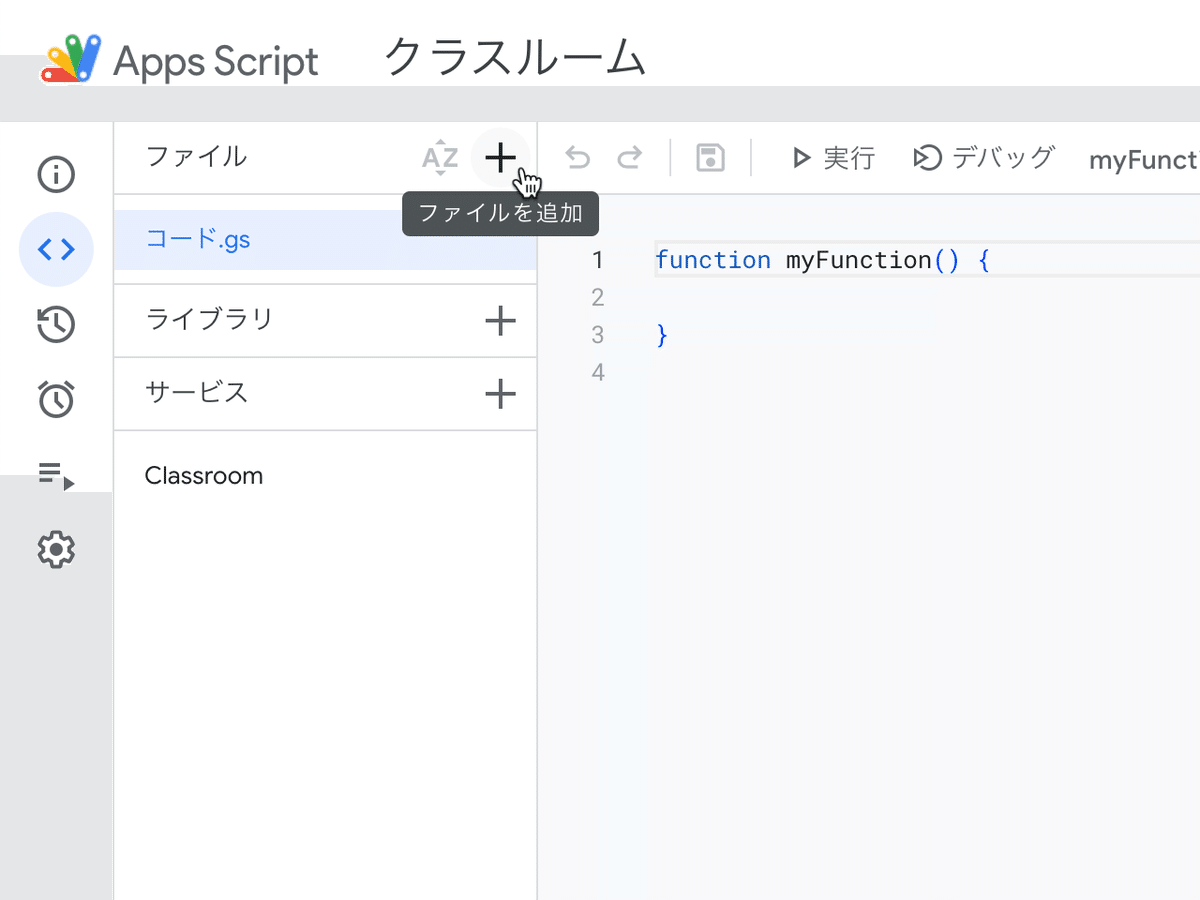This screenshot has height=900, width=1200.
Task: Click line number 3 in the editor
Action: point(598,335)
